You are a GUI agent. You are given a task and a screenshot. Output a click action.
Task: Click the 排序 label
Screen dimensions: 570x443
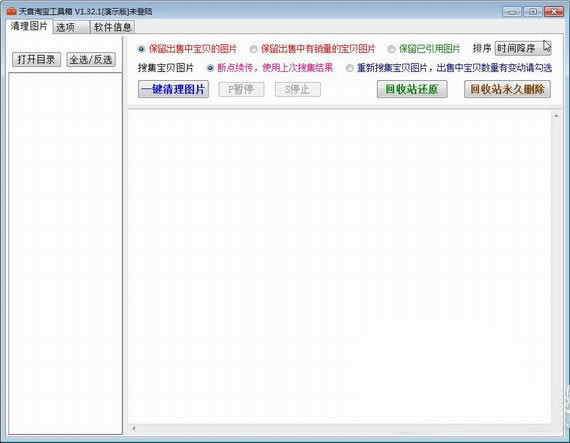click(x=482, y=48)
